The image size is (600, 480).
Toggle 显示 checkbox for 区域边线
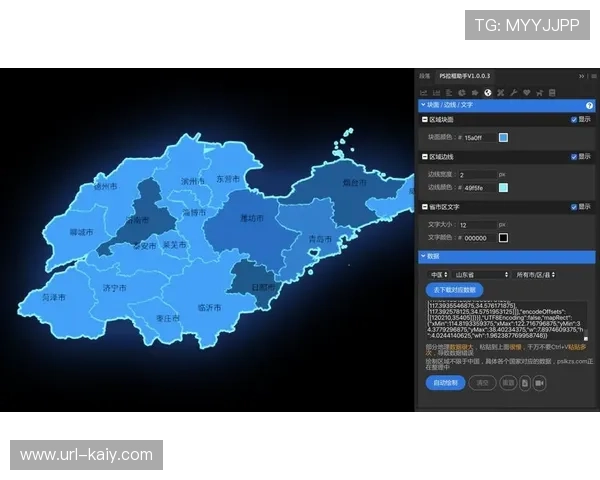574,157
